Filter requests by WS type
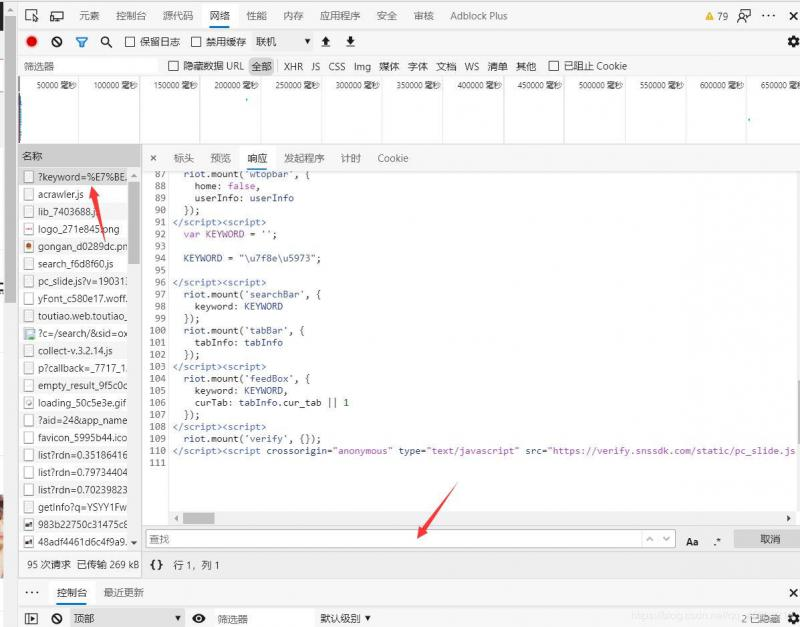800x627 pixels. (x=472, y=66)
